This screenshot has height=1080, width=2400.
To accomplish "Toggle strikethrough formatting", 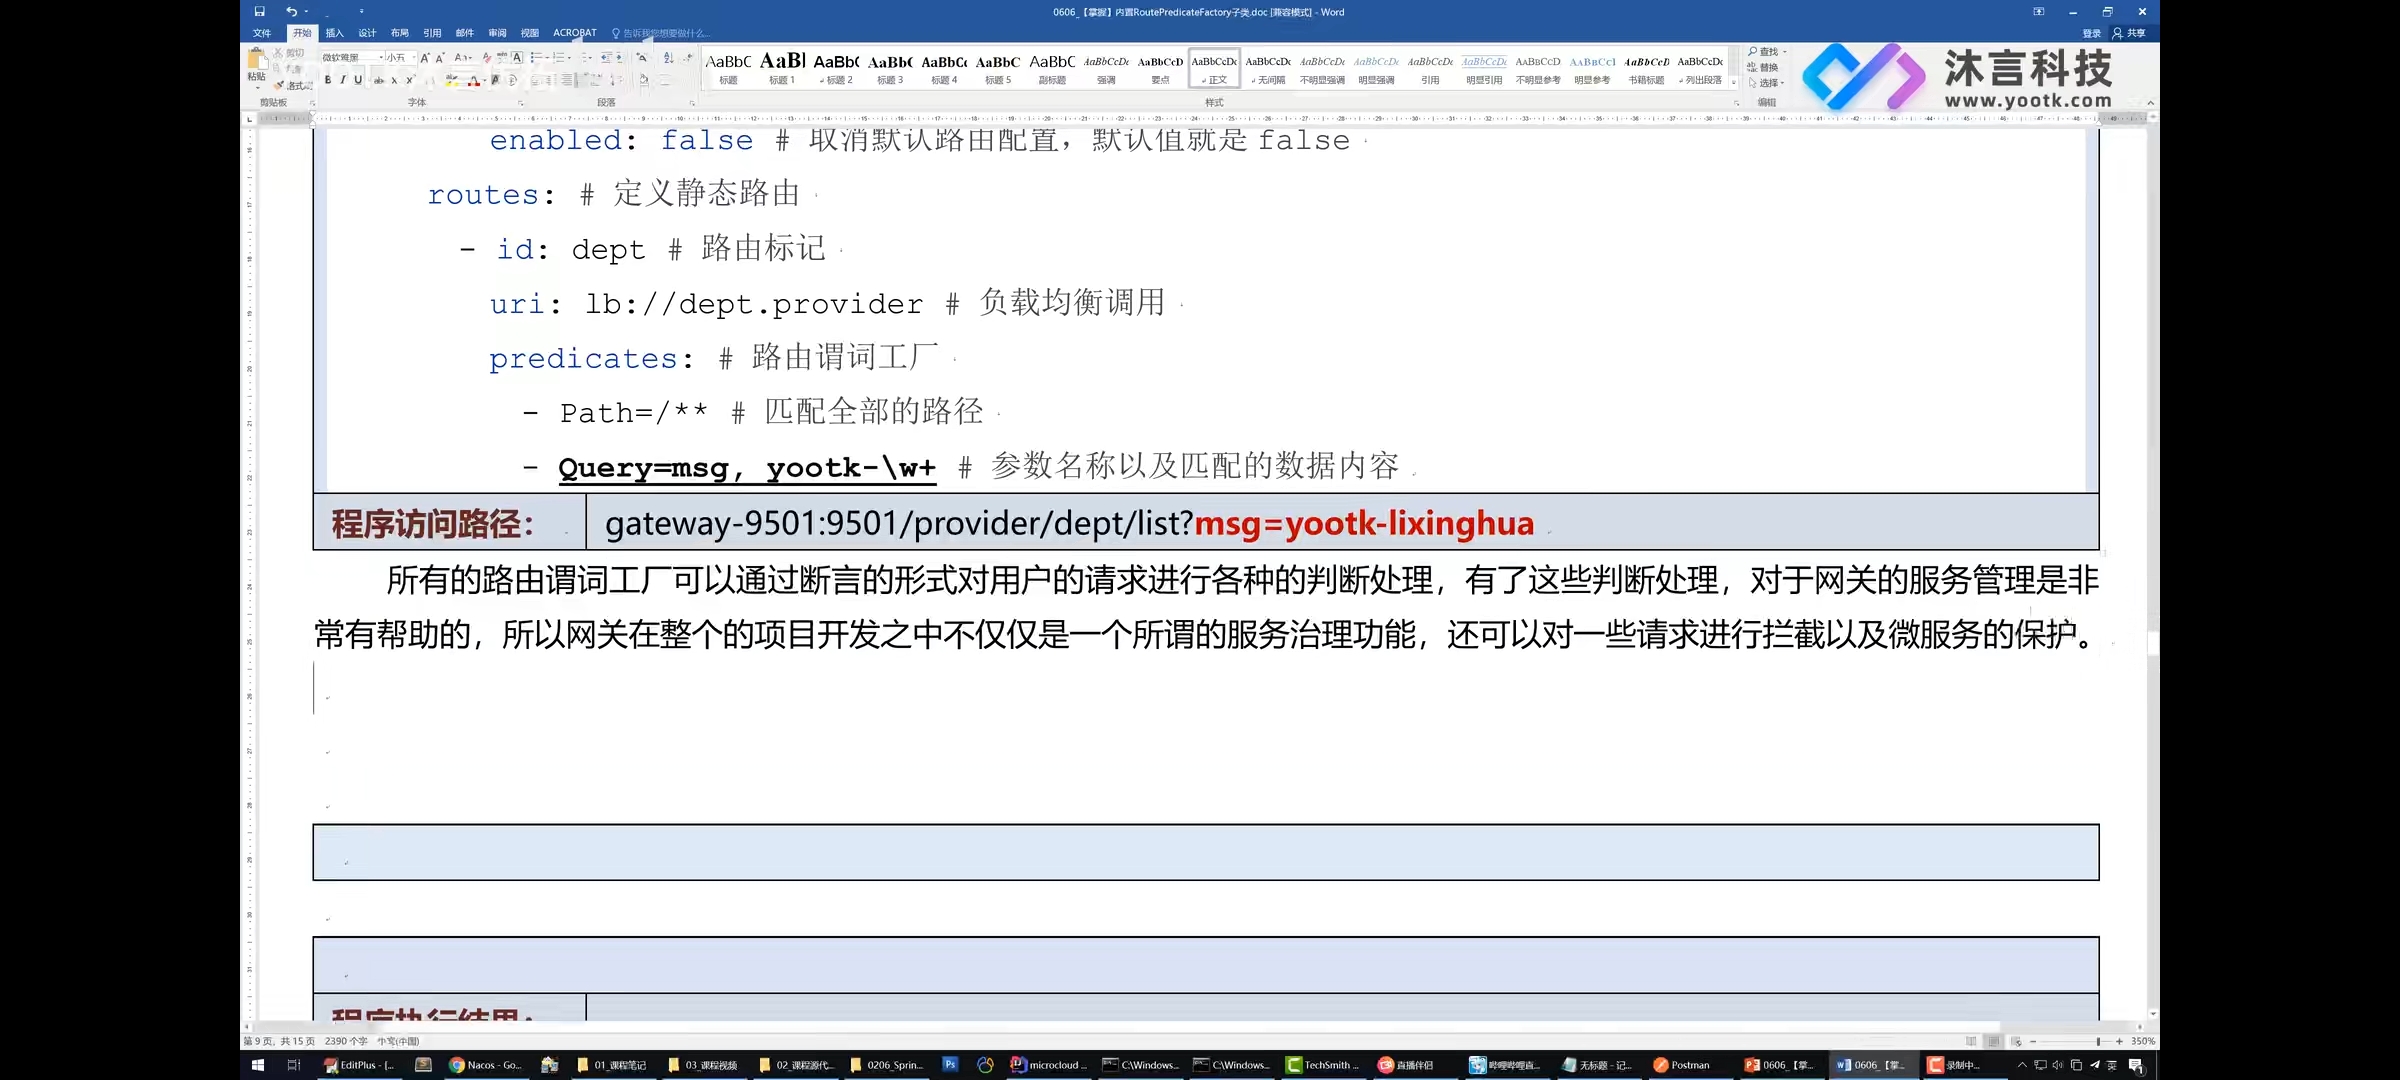I will 379,80.
